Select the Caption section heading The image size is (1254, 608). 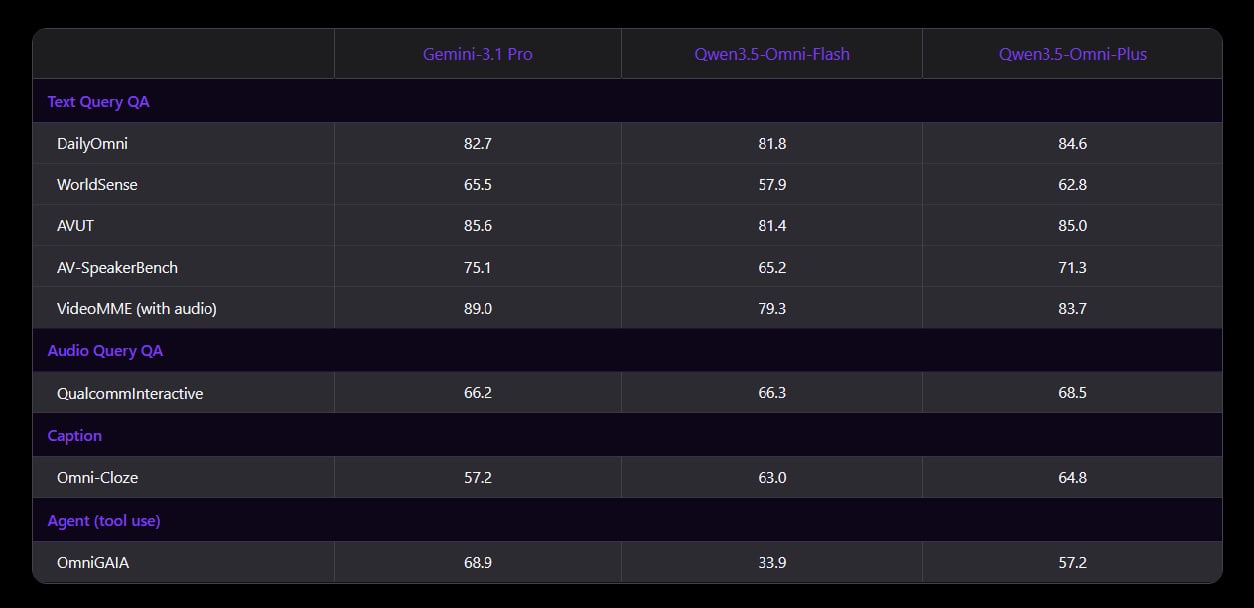coord(75,436)
